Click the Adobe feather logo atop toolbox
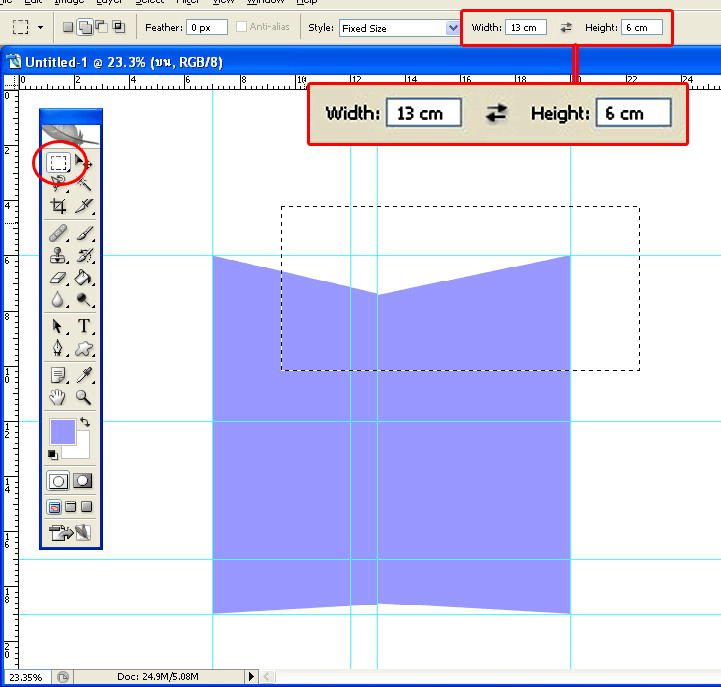 coord(70,135)
